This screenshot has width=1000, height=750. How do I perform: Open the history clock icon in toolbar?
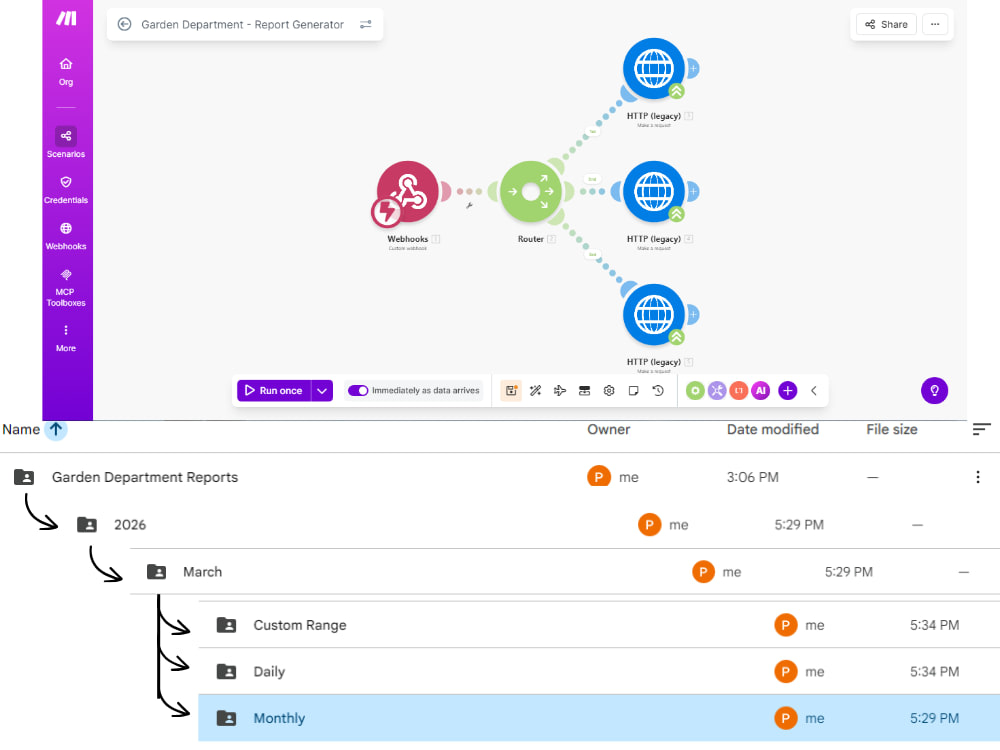click(658, 390)
